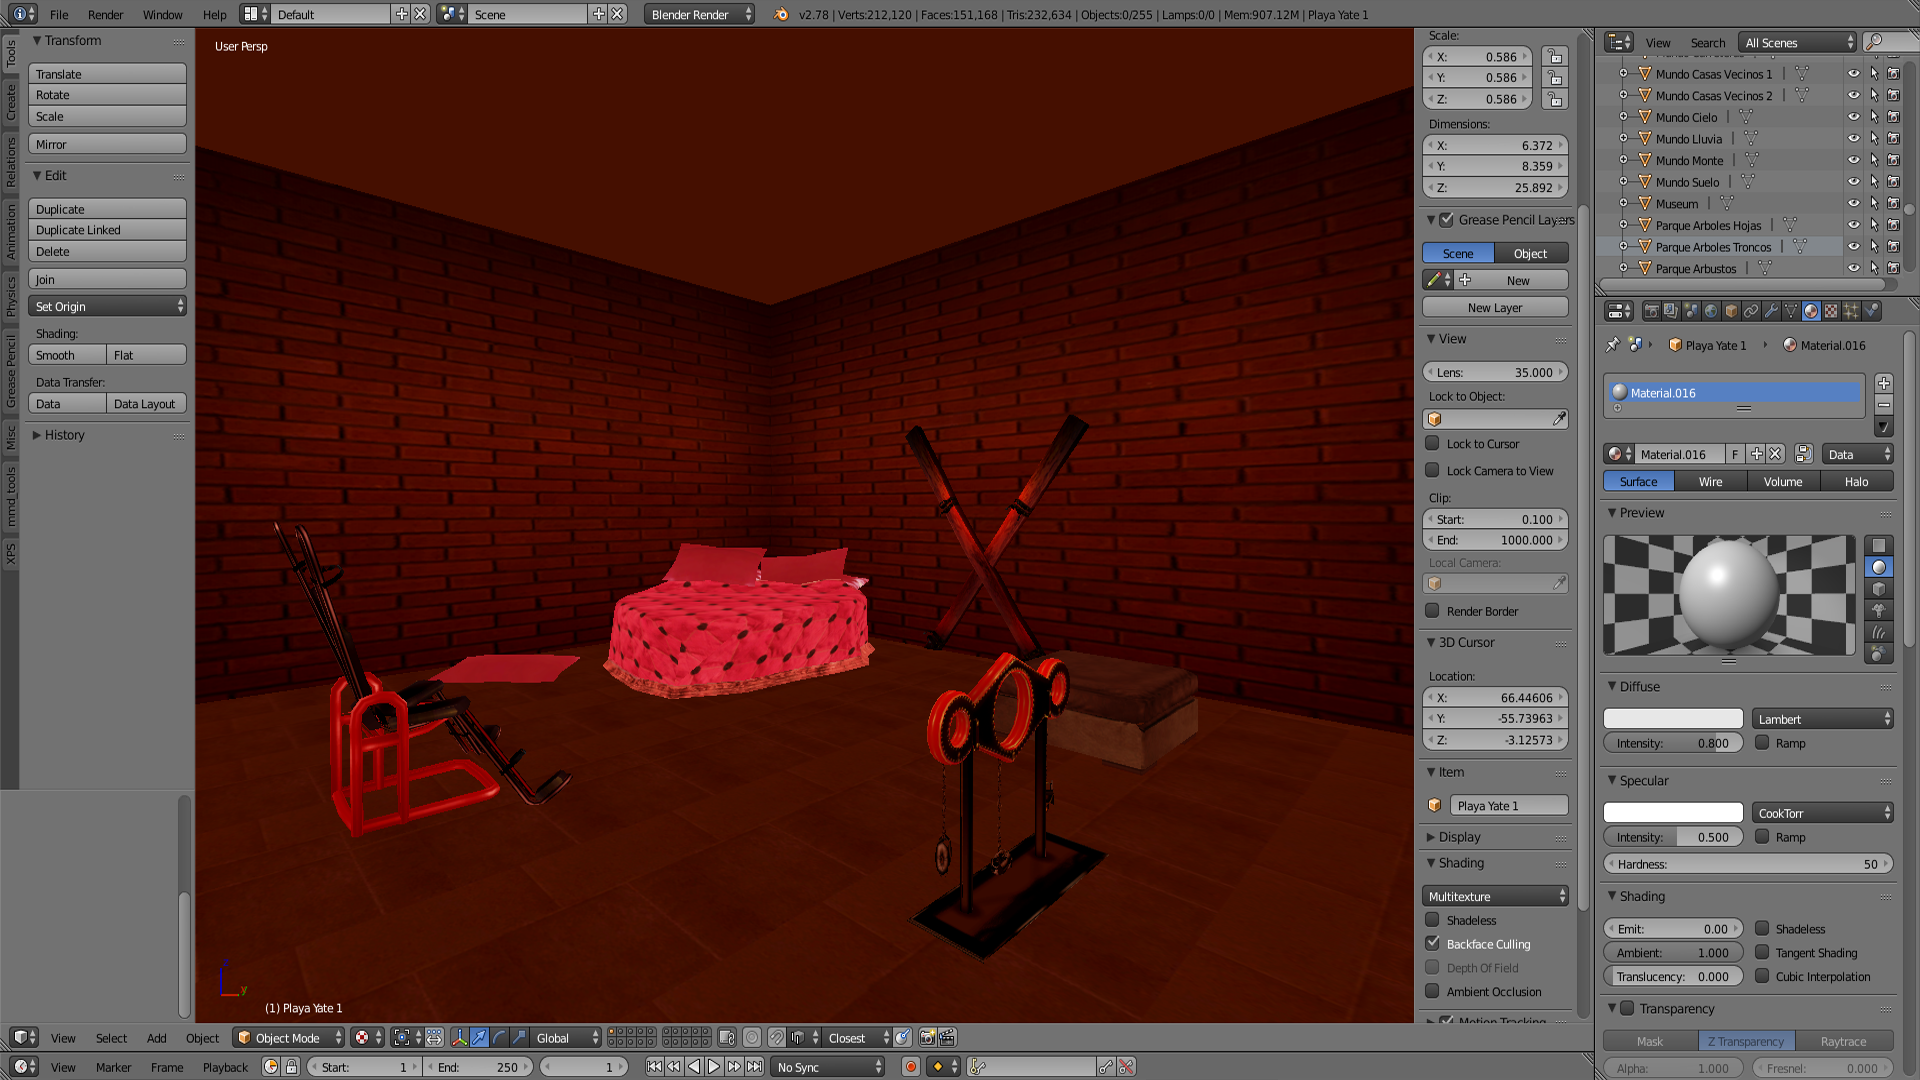Viewport: 1920px width, 1080px height.
Task: Open the Constraints properties tab (chain icon)
Action: [1751, 311]
